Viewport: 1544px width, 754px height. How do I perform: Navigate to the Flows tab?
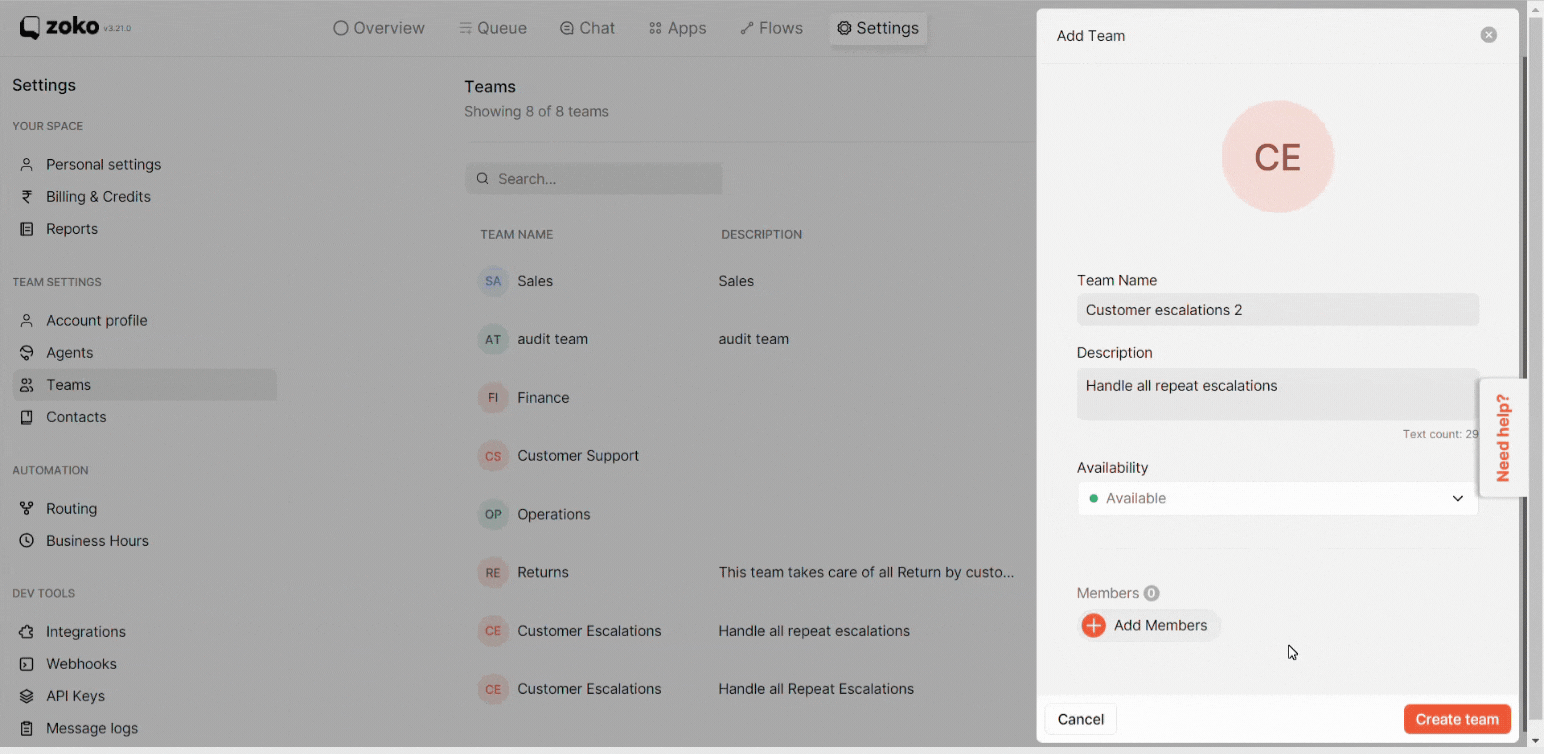point(771,28)
